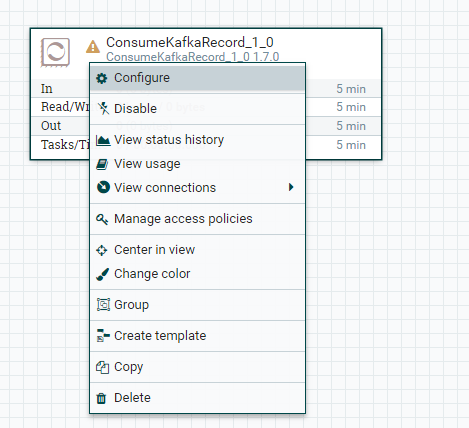Select Copy menu entry
Image resolution: width=469 pixels, height=428 pixels.
point(197,367)
